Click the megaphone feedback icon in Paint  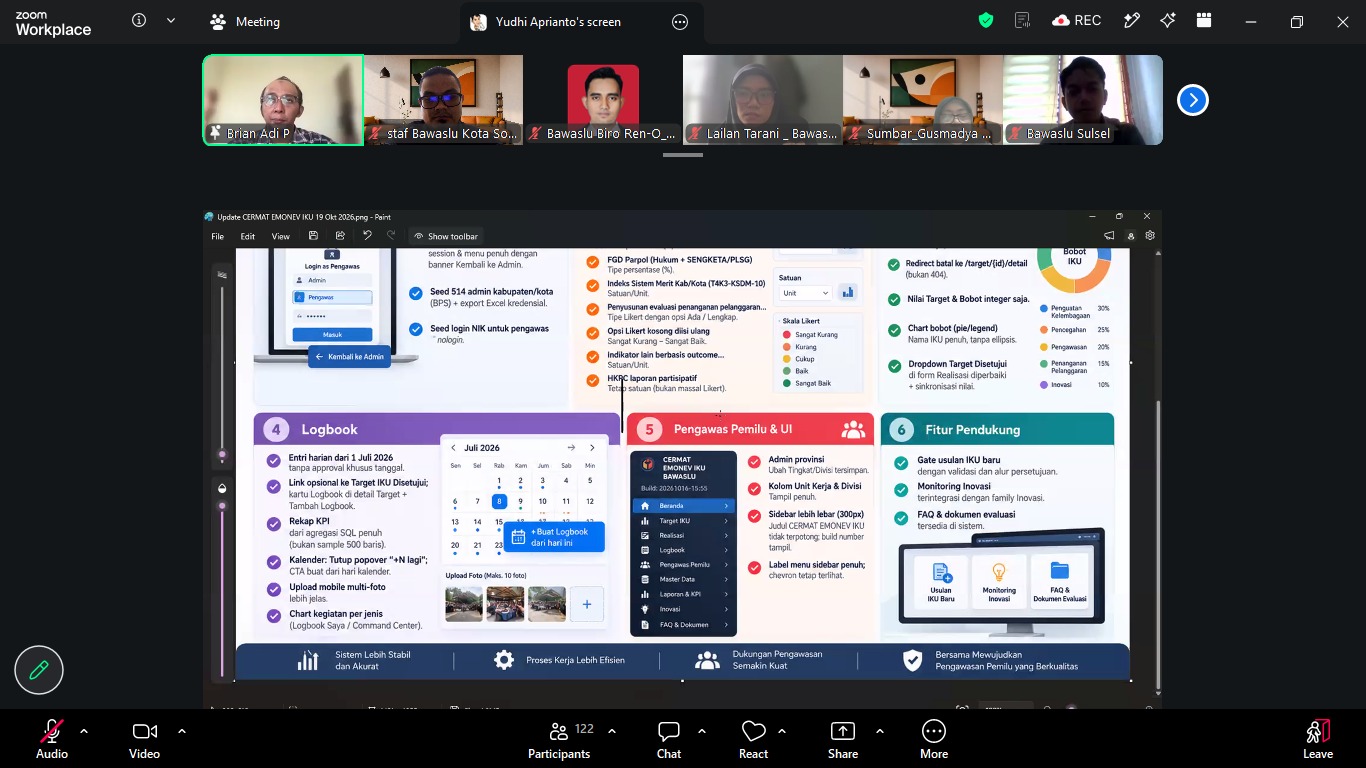tap(1109, 236)
